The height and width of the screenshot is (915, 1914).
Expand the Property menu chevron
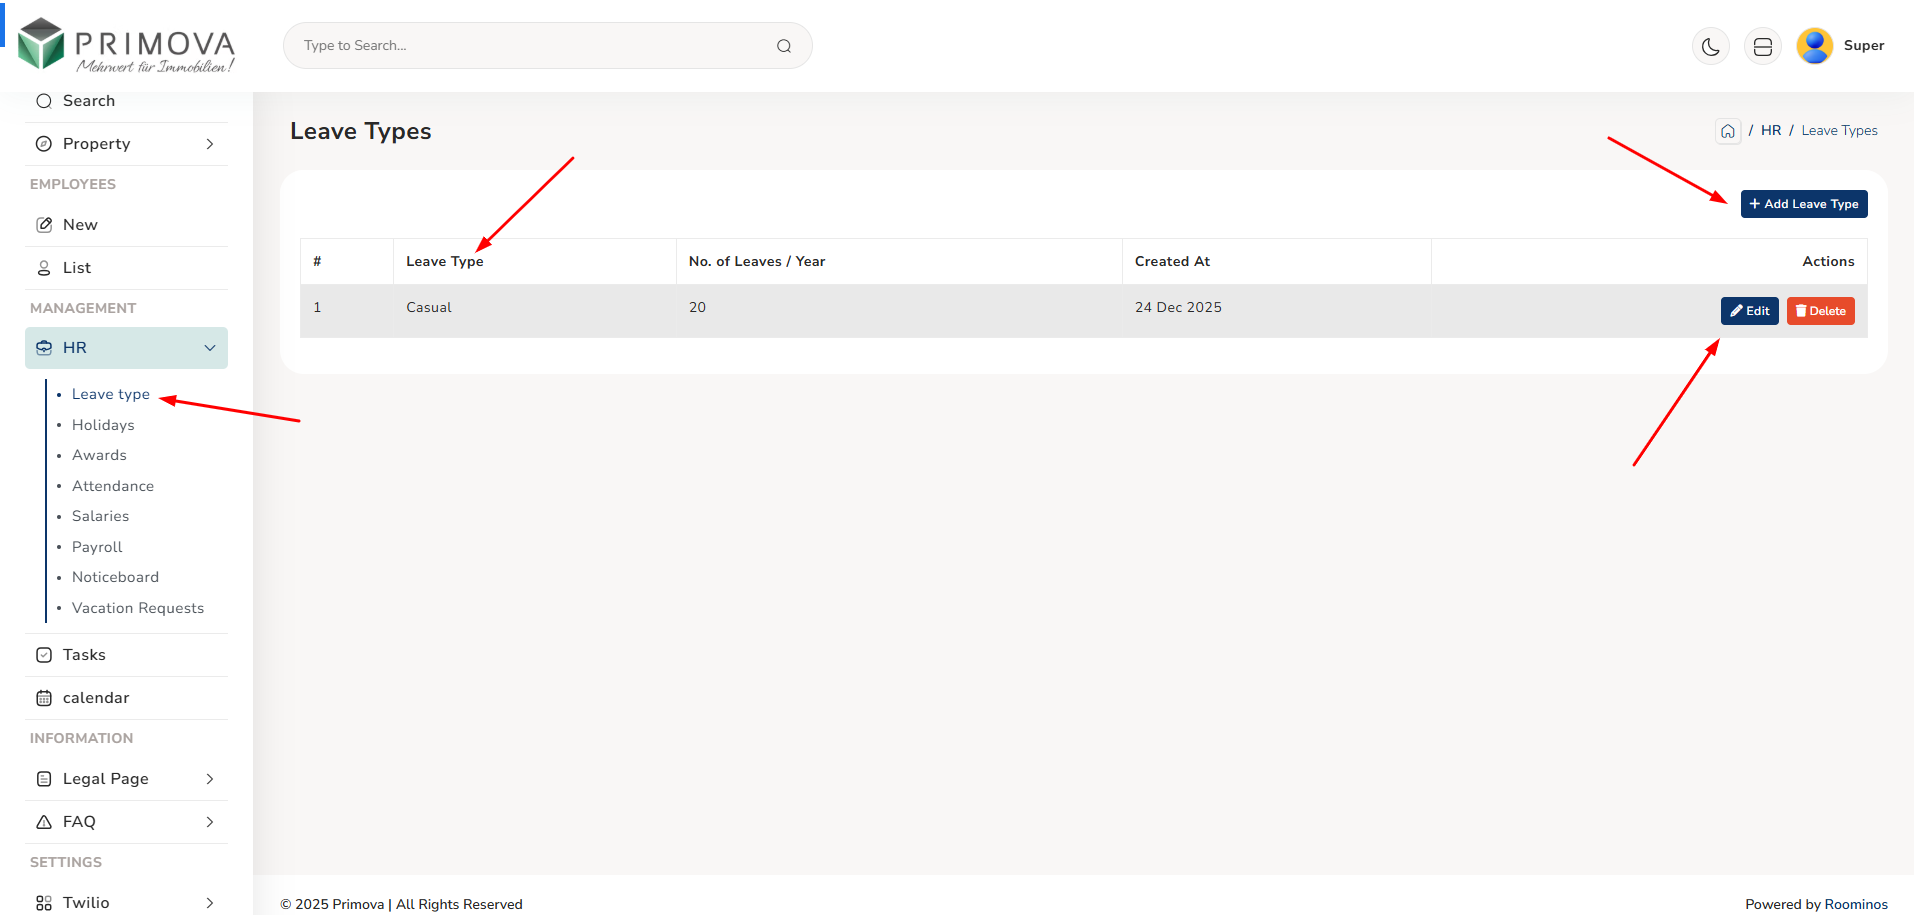(x=209, y=144)
